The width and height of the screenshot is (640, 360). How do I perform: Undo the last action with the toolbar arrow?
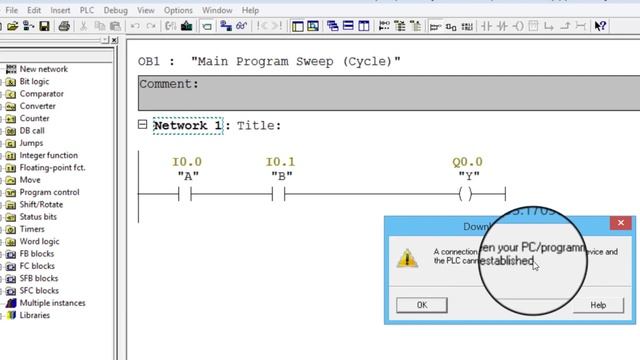click(x=135, y=27)
